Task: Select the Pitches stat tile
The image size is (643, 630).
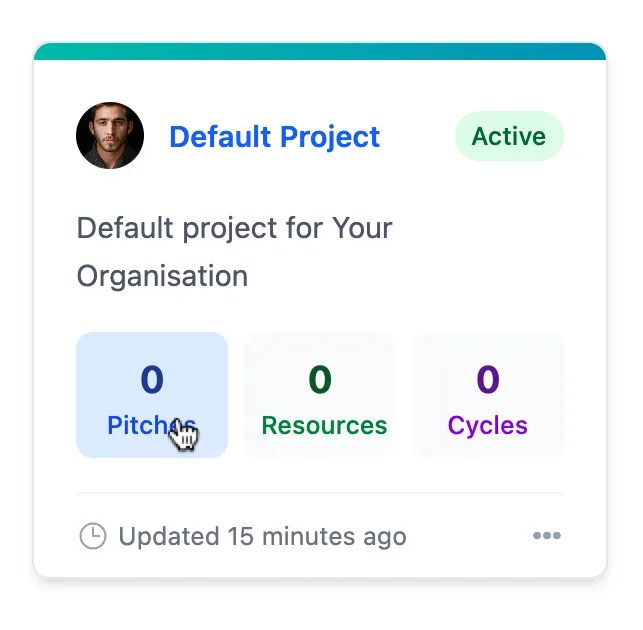Action: (152, 395)
